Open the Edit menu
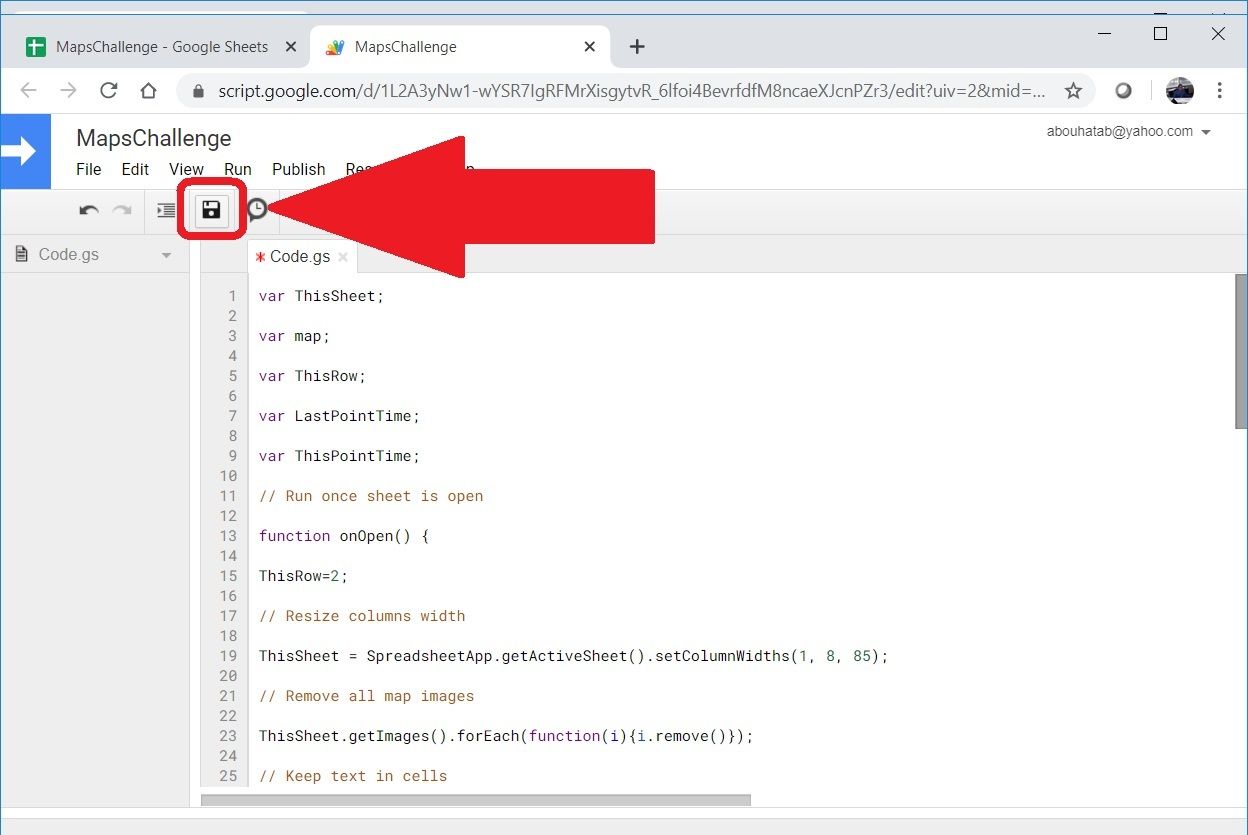 [x=135, y=169]
